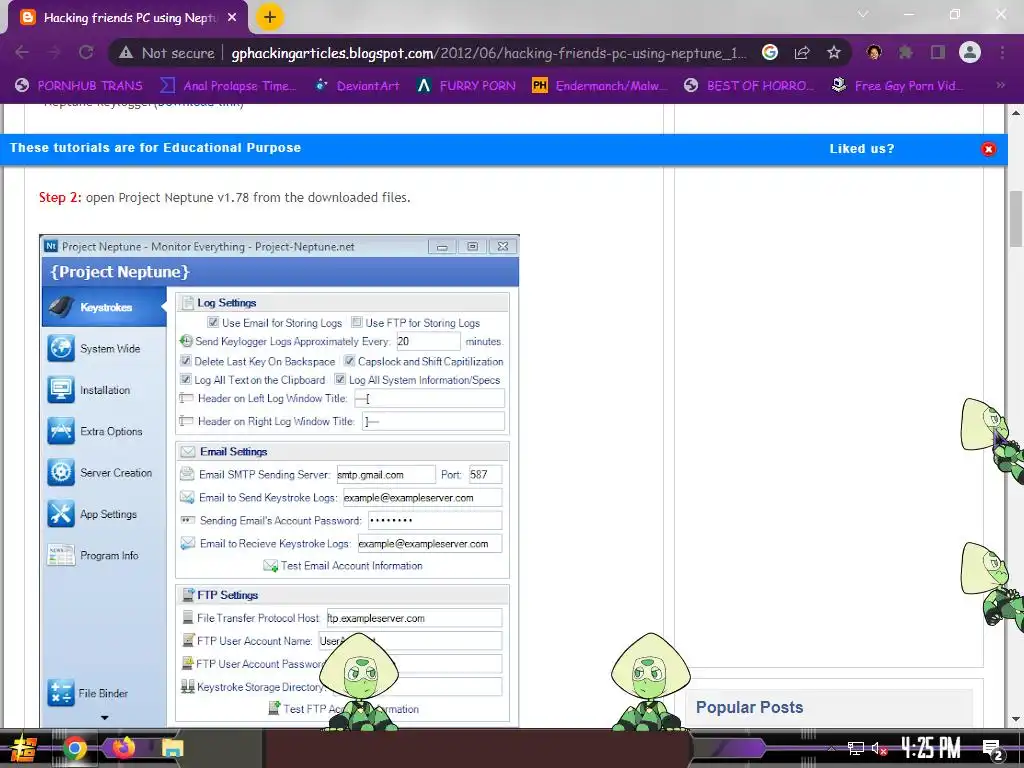
Task: Toggle Use Email for Storing Logs
Action: tap(213, 322)
